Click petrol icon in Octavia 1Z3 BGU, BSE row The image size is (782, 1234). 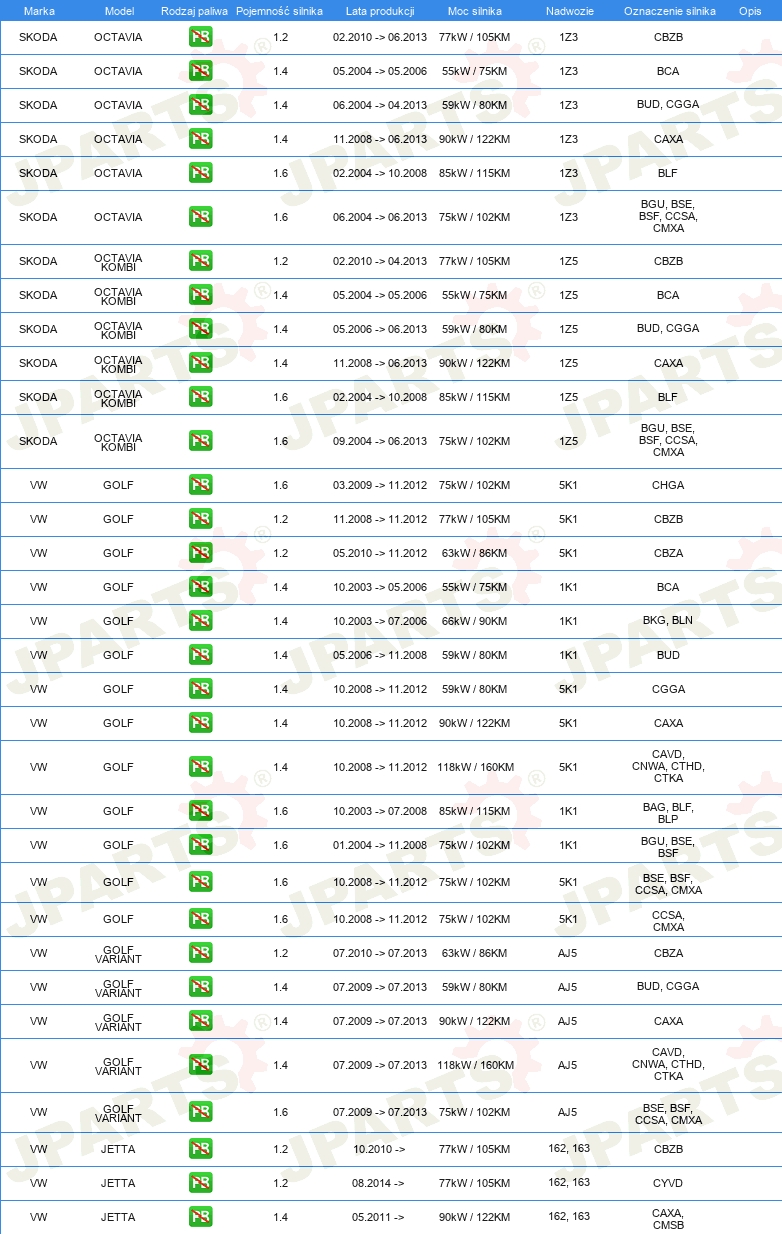pos(200,217)
